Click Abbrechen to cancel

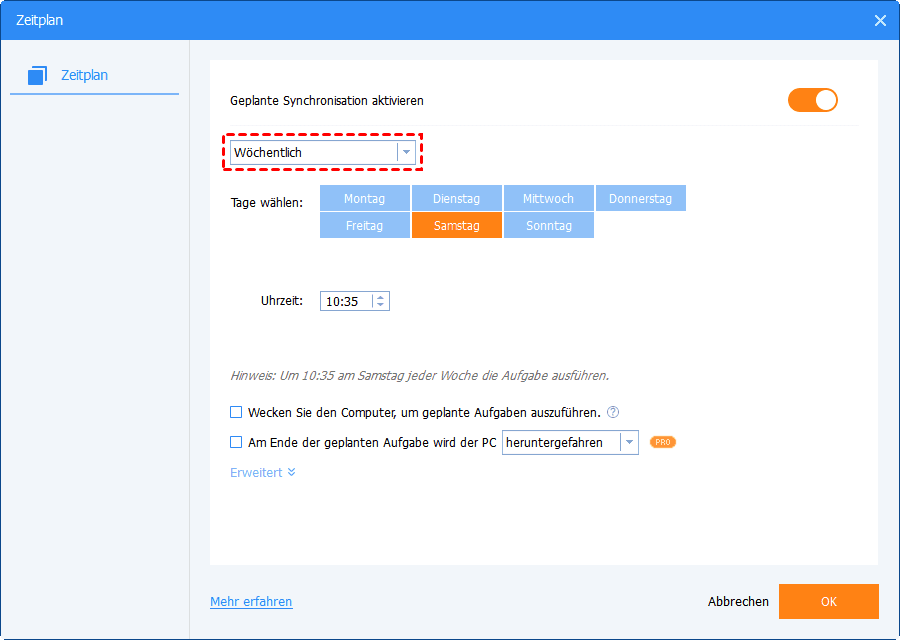738,602
